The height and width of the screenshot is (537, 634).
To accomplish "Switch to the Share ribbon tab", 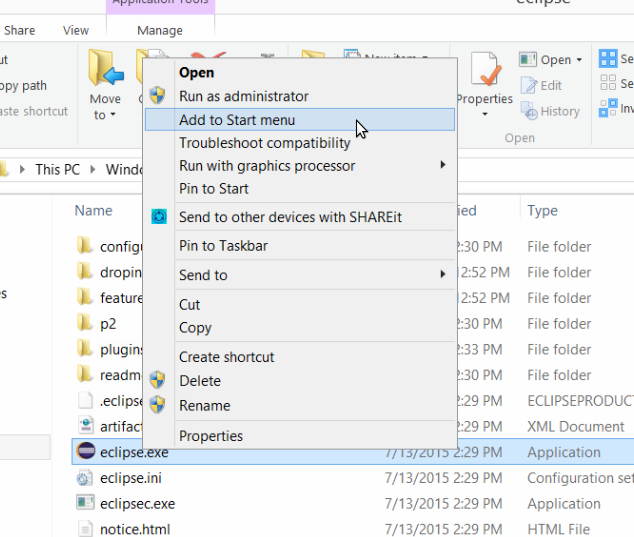I will coord(19,30).
